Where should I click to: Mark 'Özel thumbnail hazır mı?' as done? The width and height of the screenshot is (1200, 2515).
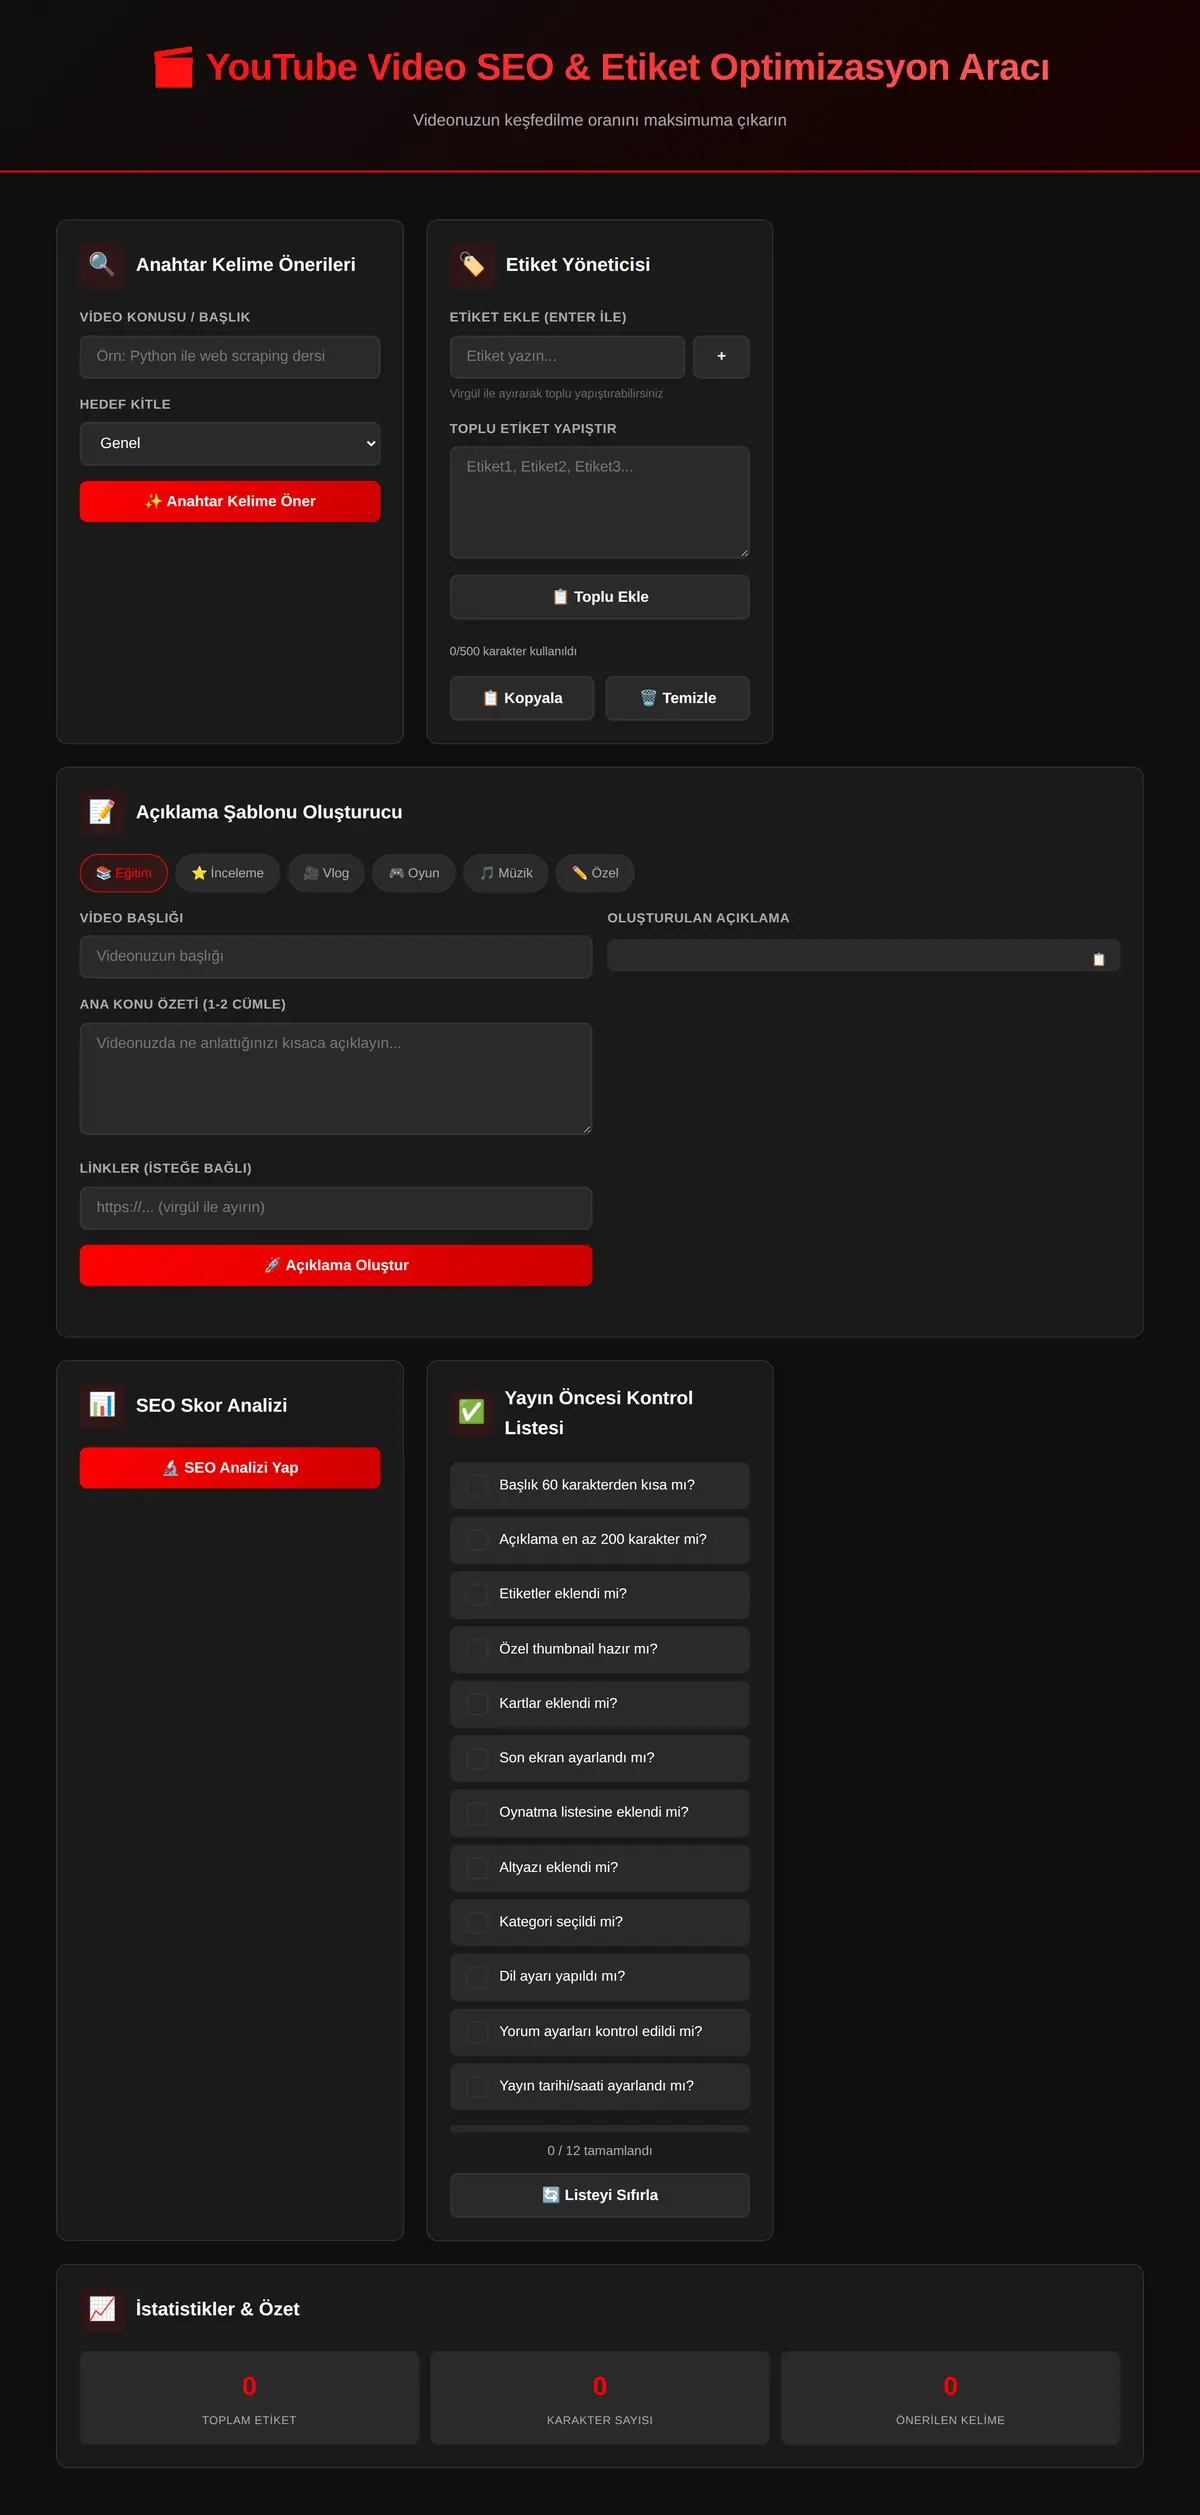[478, 1649]
